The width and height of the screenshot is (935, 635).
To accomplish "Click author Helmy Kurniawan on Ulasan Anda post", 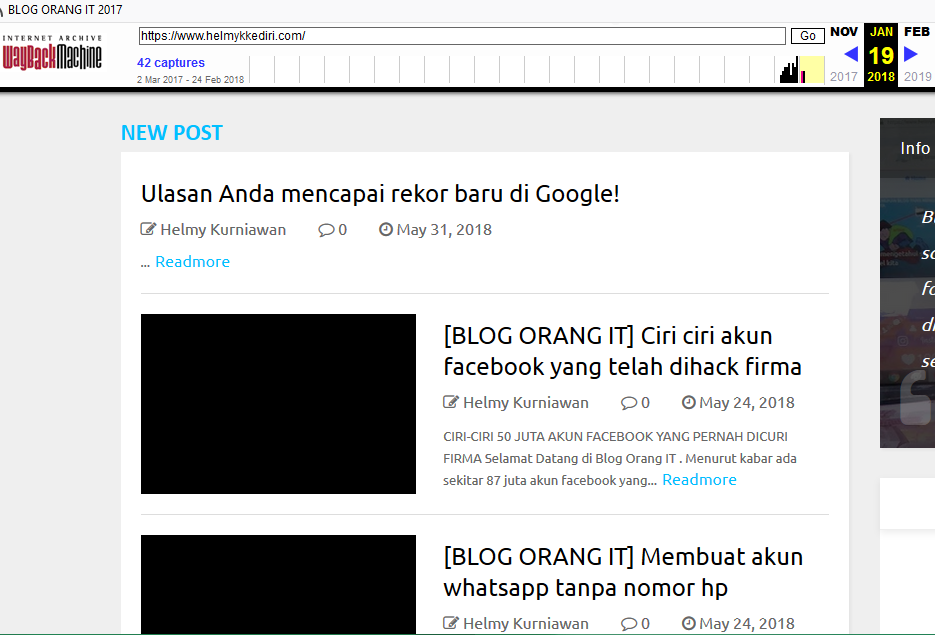I will tap(223, 230).
